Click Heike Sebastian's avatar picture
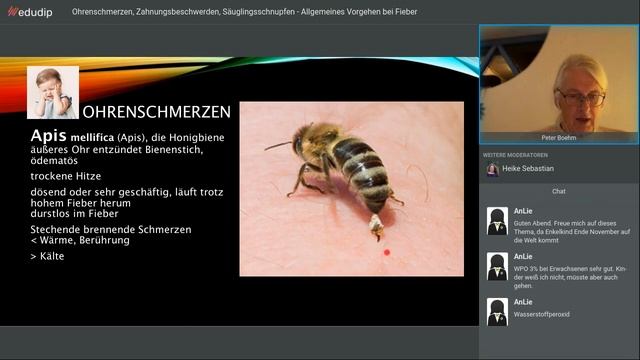The image size is (640, 360). (x=493, y=169)
